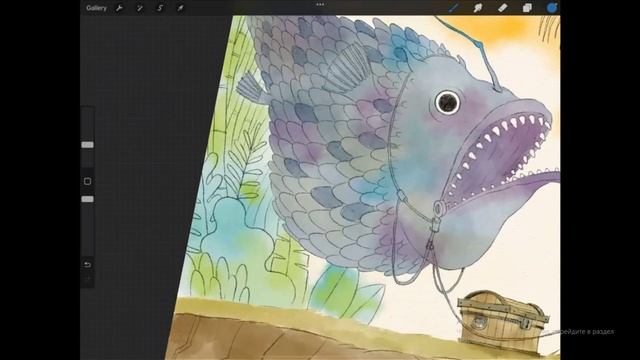Open the Adjustments magic wand menu
640x360 pixels.
pos(140,8)
